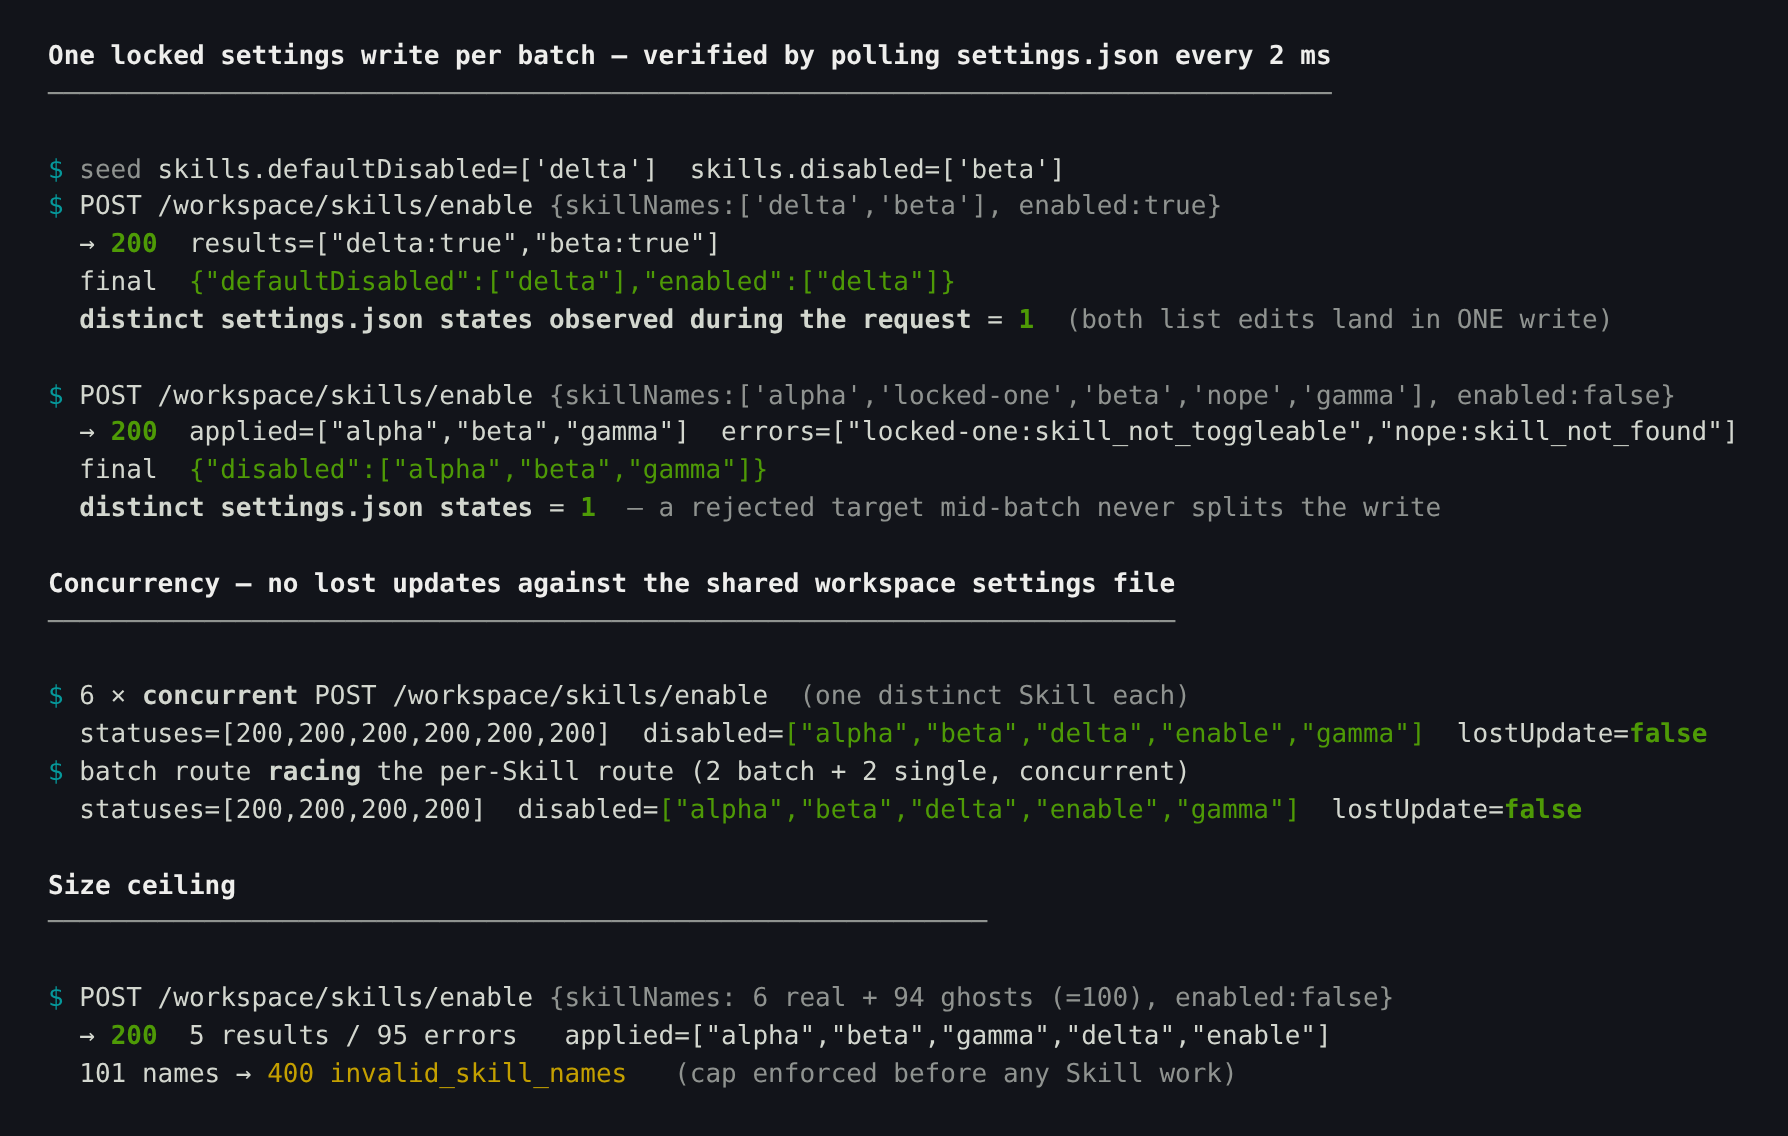Click the green defaultDisabled final JSON output

572,281
